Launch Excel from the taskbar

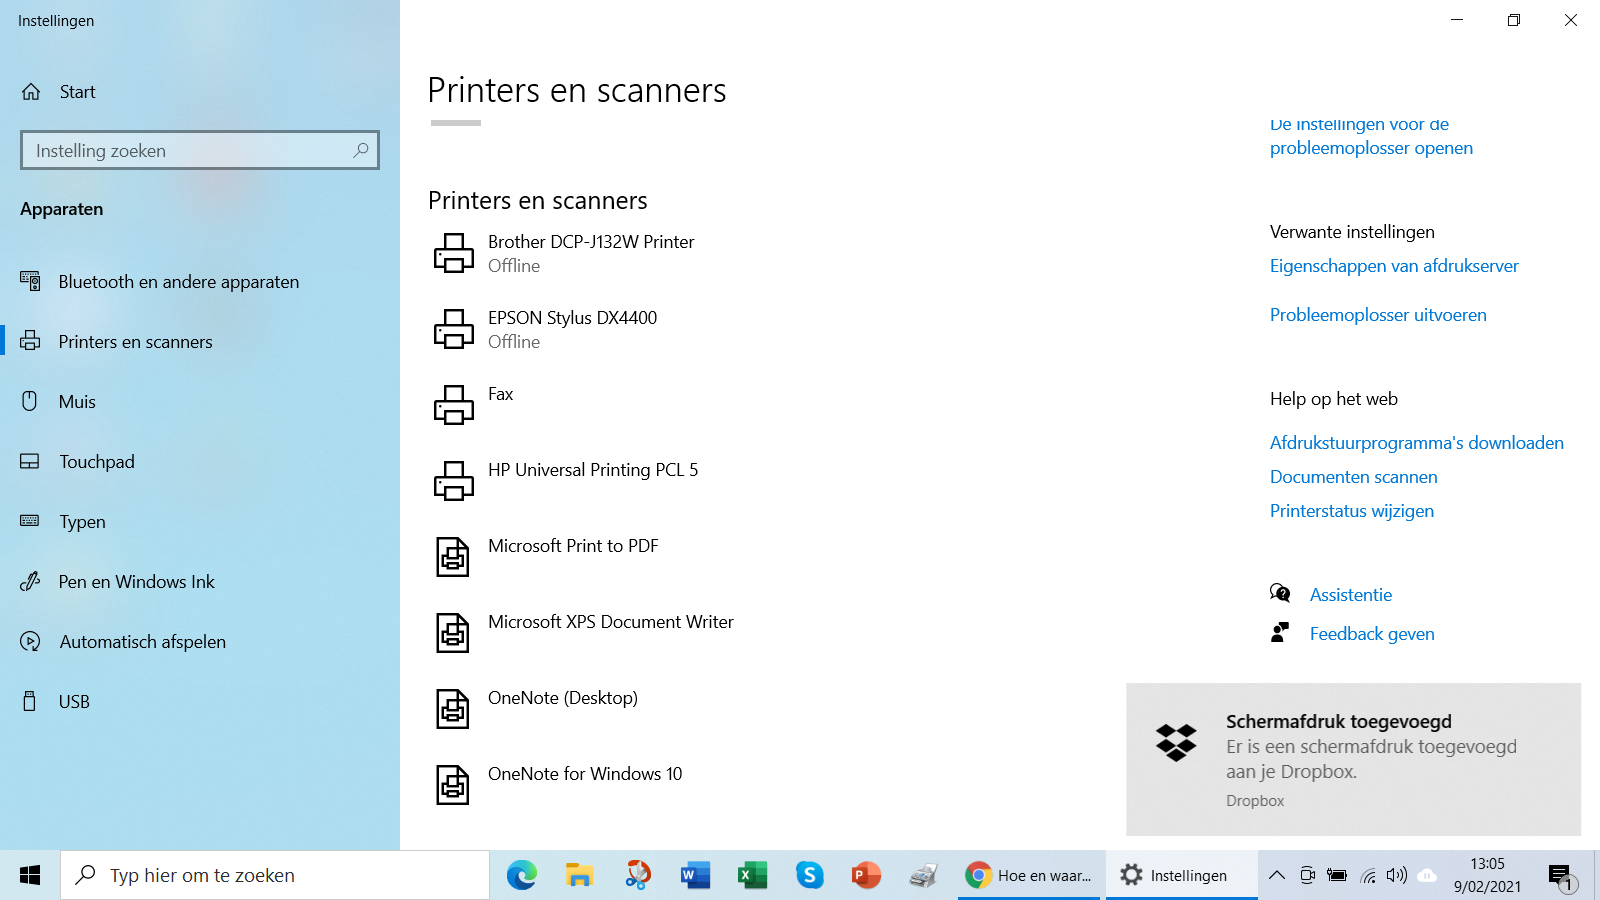pyautogui.click(x=752, y=875)
